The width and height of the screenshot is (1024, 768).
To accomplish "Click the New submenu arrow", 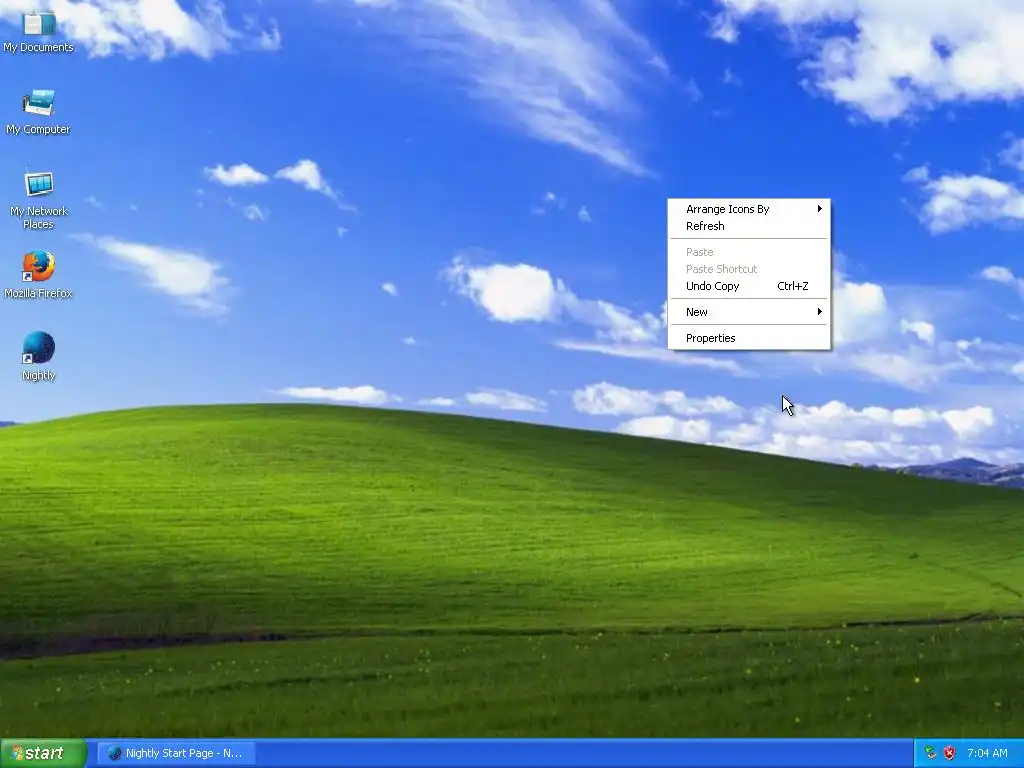I will click(820, 312).
